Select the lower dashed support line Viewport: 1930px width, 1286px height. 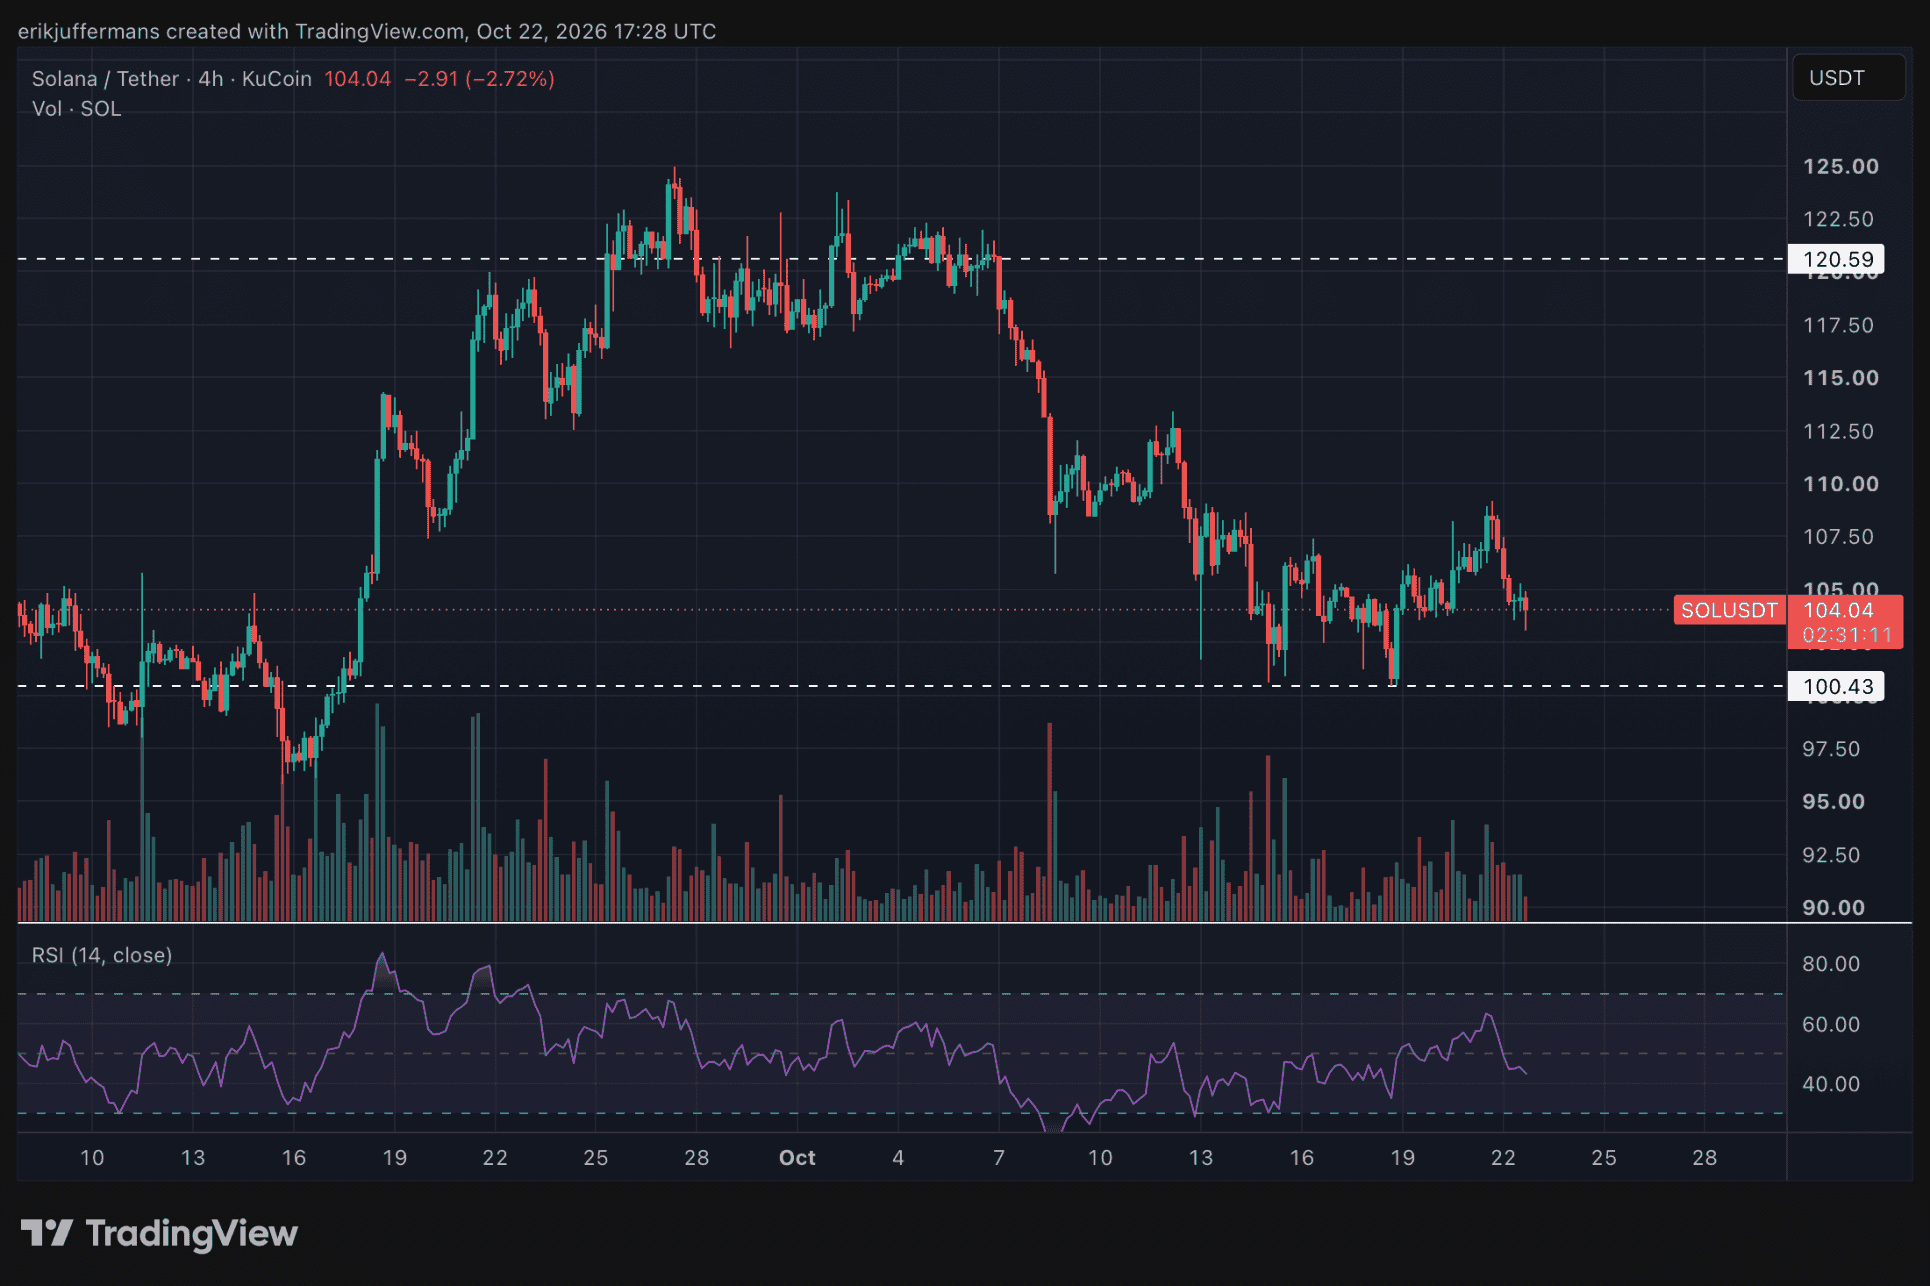(x=900, y=686)
